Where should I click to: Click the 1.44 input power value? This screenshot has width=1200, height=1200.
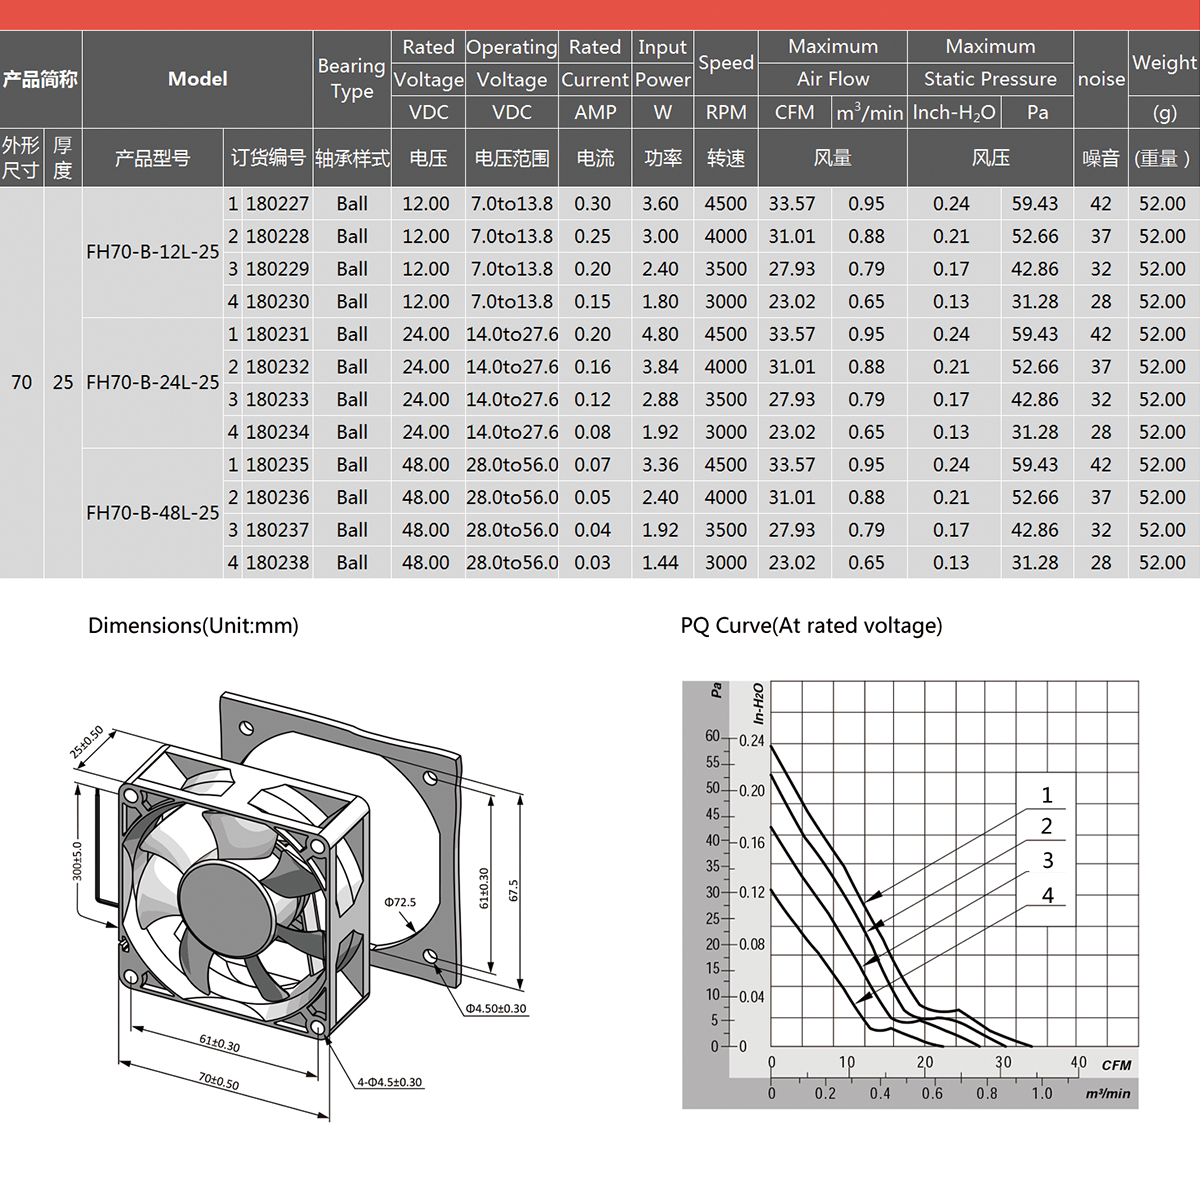point(660,563)
